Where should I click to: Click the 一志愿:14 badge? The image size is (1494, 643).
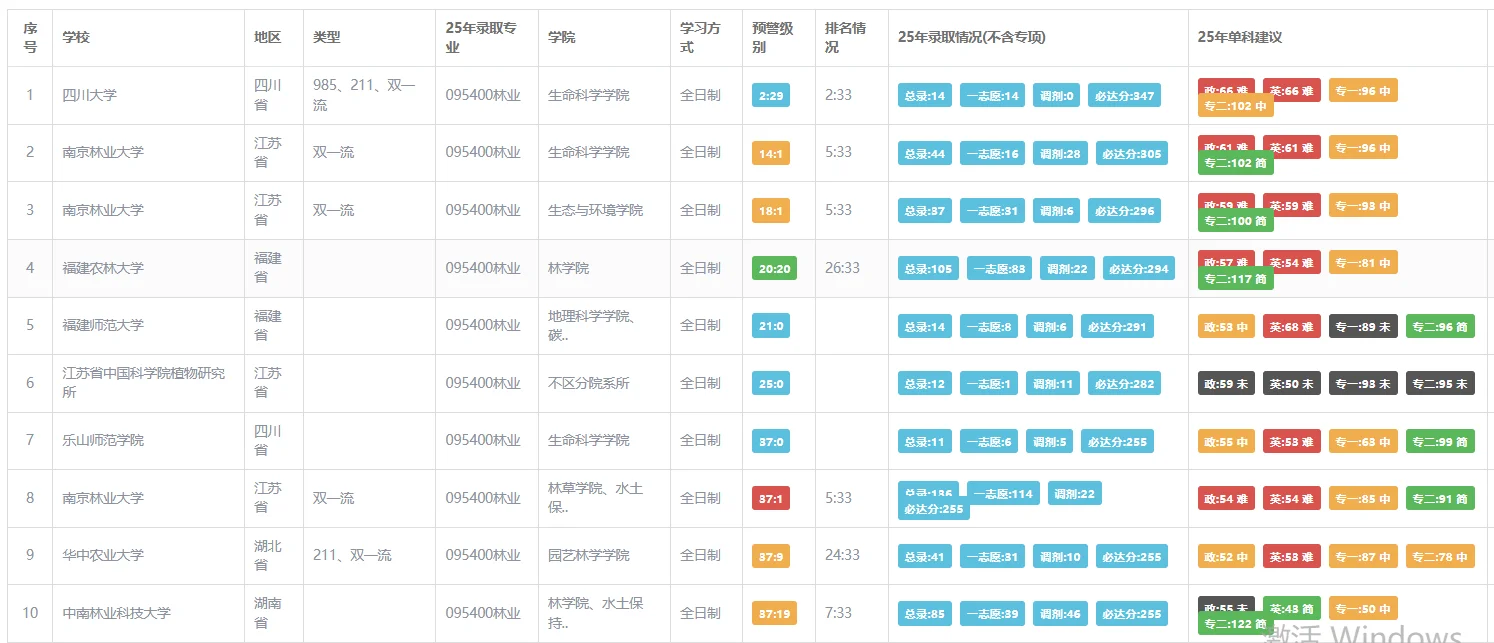point(992,96)
